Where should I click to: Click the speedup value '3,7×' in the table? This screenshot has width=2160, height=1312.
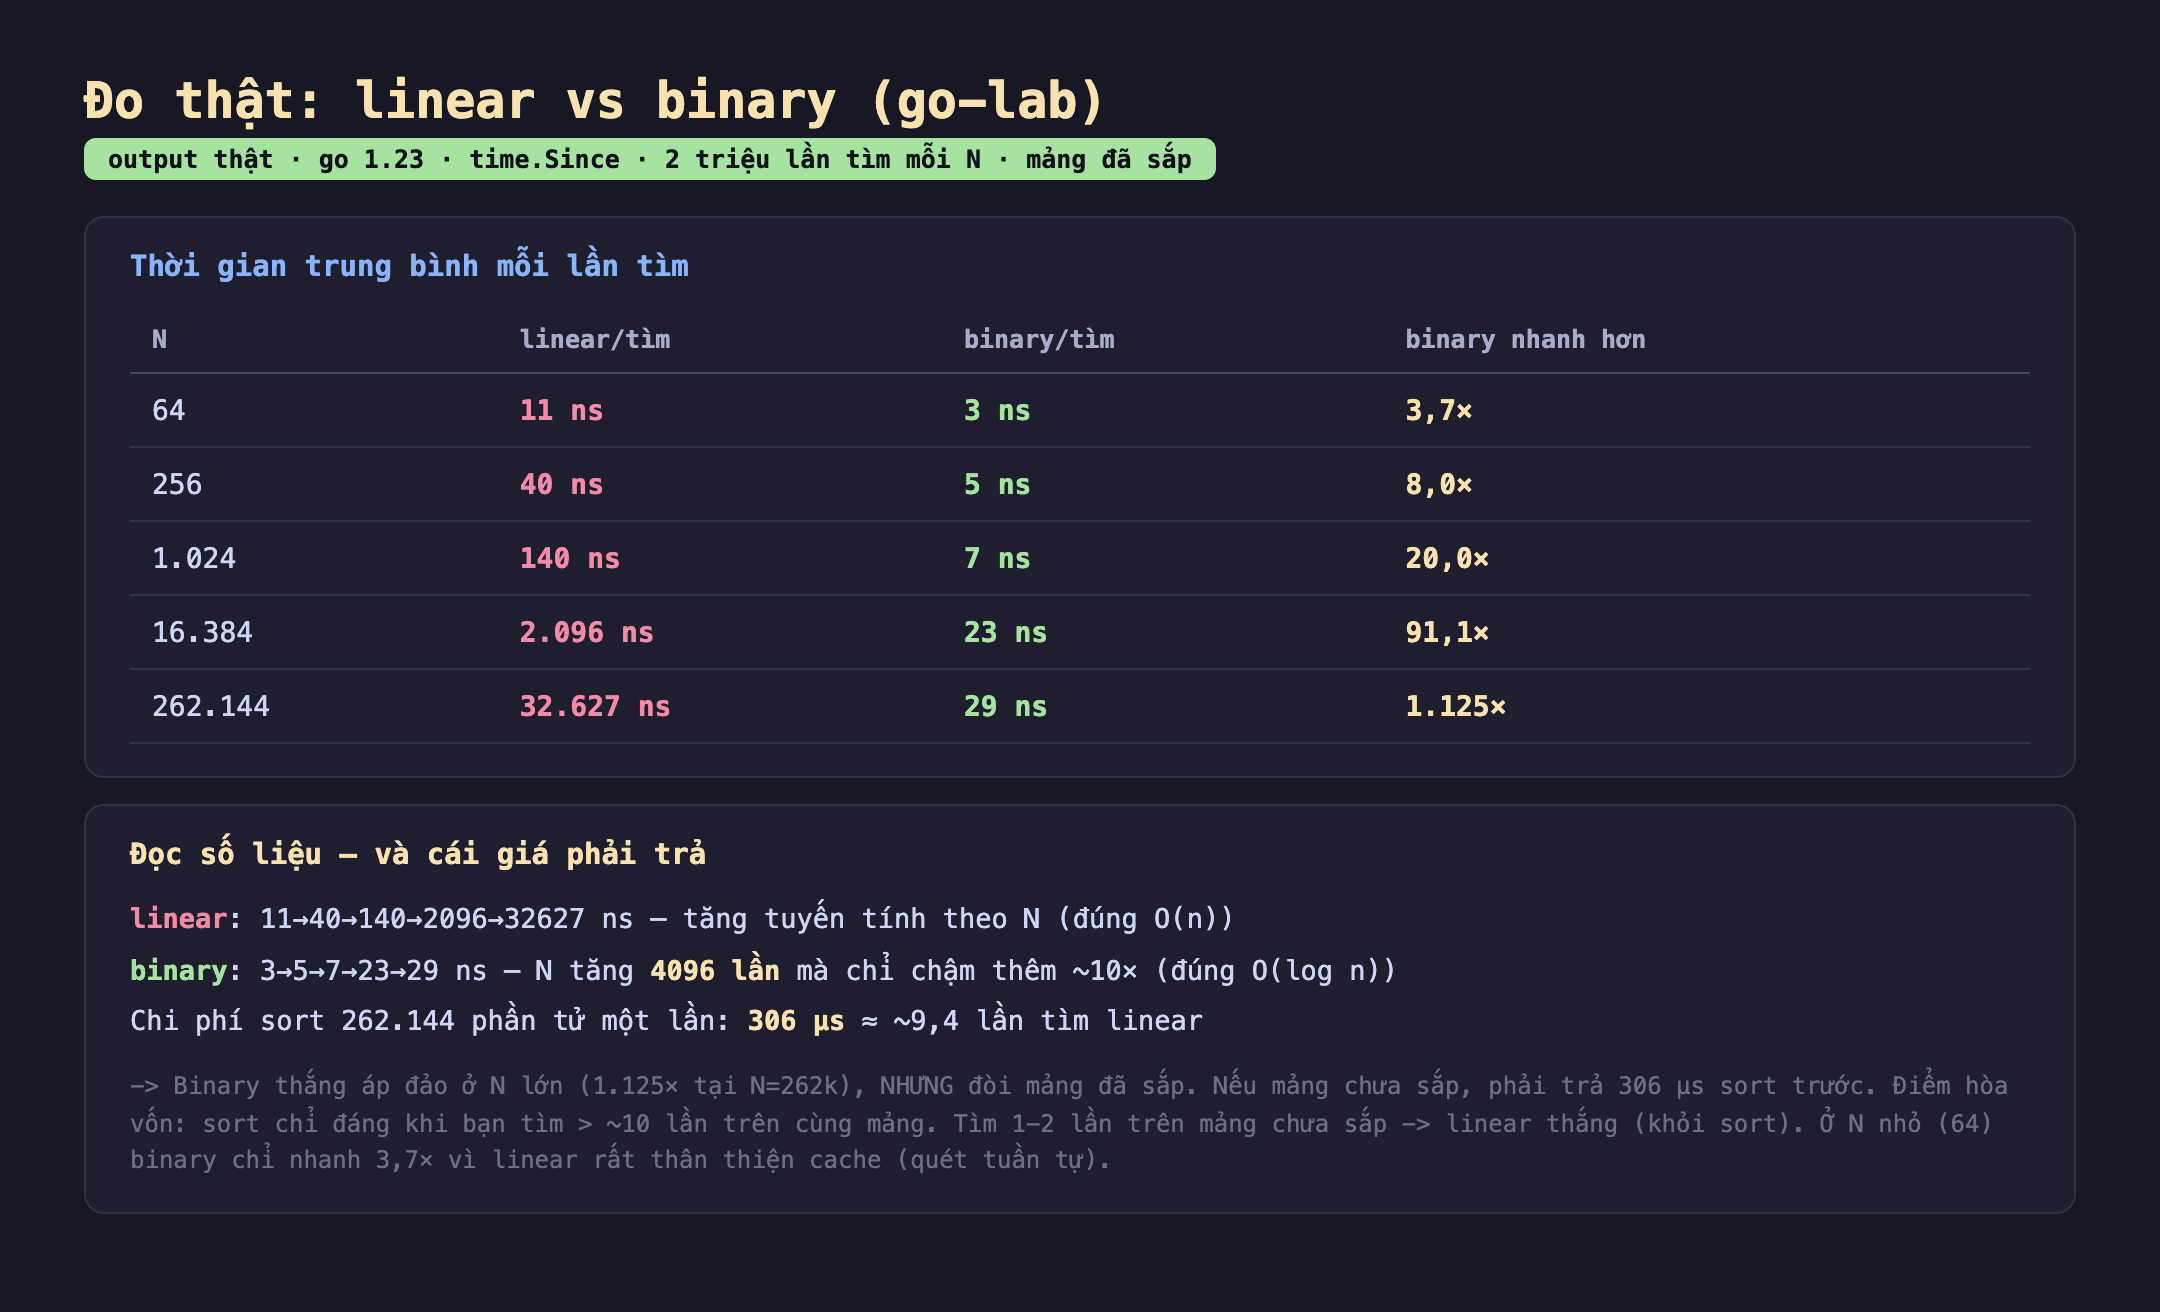(x=1438, y=410)
